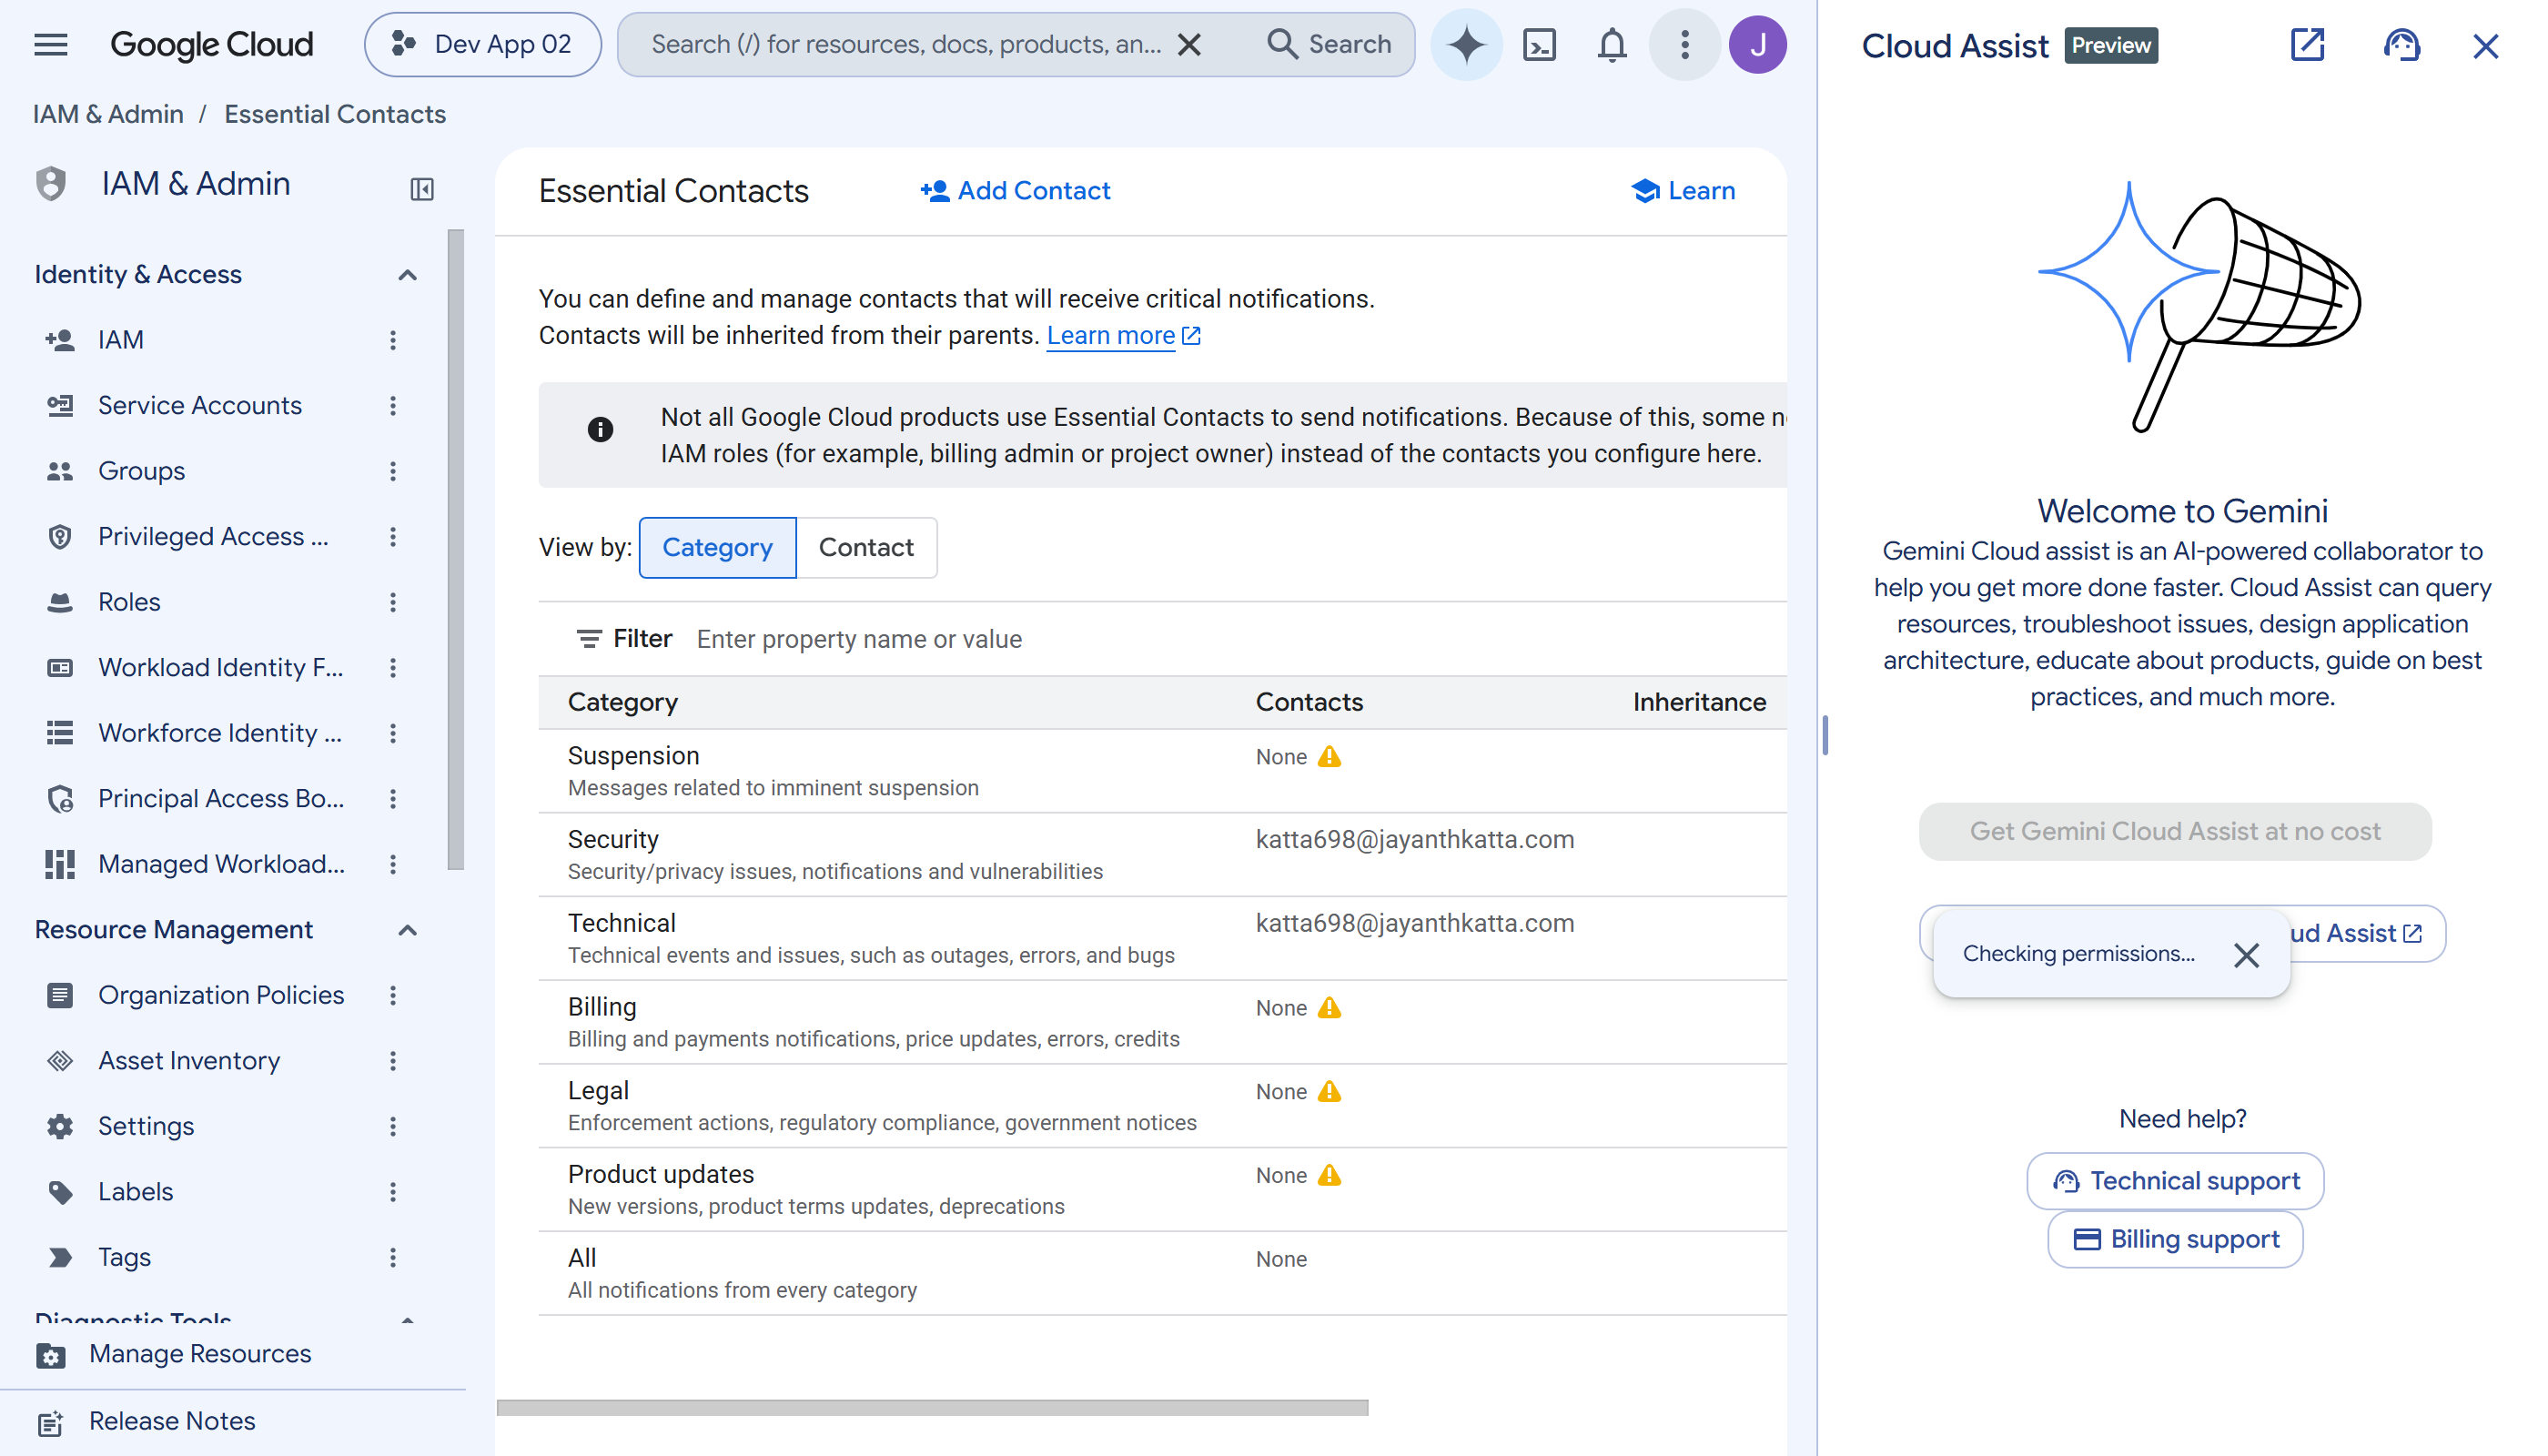The image size is (2548, 1456).
Task: Open Manage Resources at sidebar bottom
Action: (200, 1354)
